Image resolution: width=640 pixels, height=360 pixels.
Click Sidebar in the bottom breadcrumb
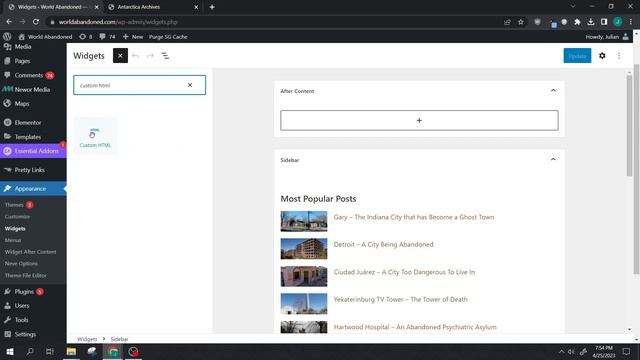pos(119,339)
